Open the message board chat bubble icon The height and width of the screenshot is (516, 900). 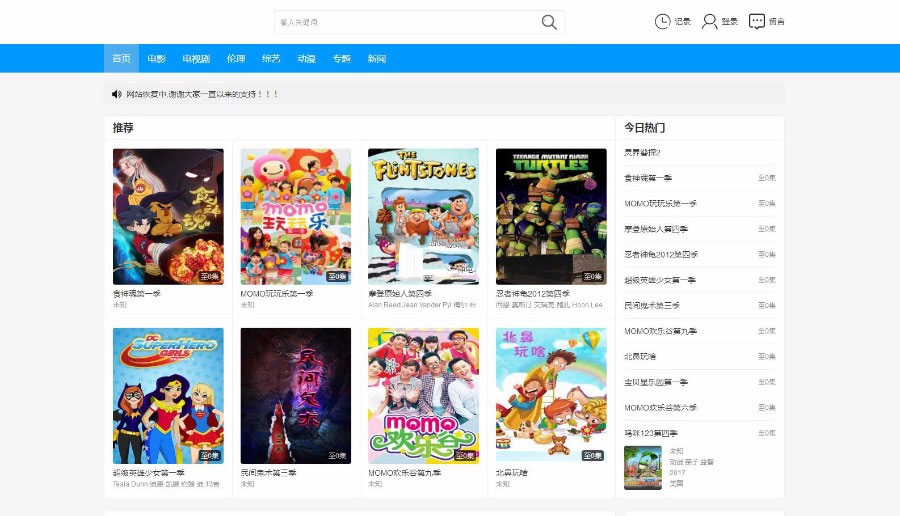[757, 21]
